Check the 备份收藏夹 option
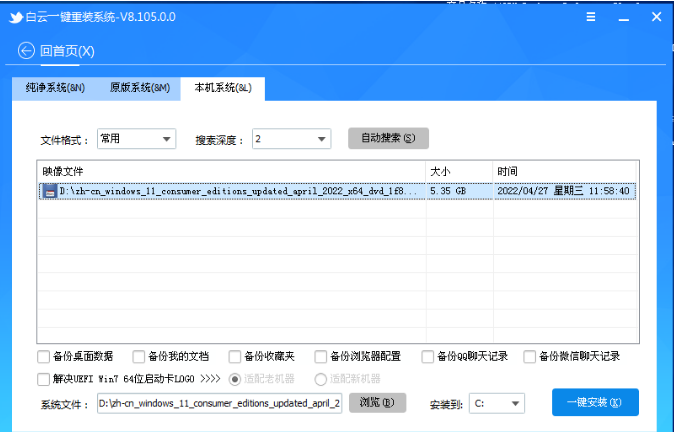 coord(234,356)
